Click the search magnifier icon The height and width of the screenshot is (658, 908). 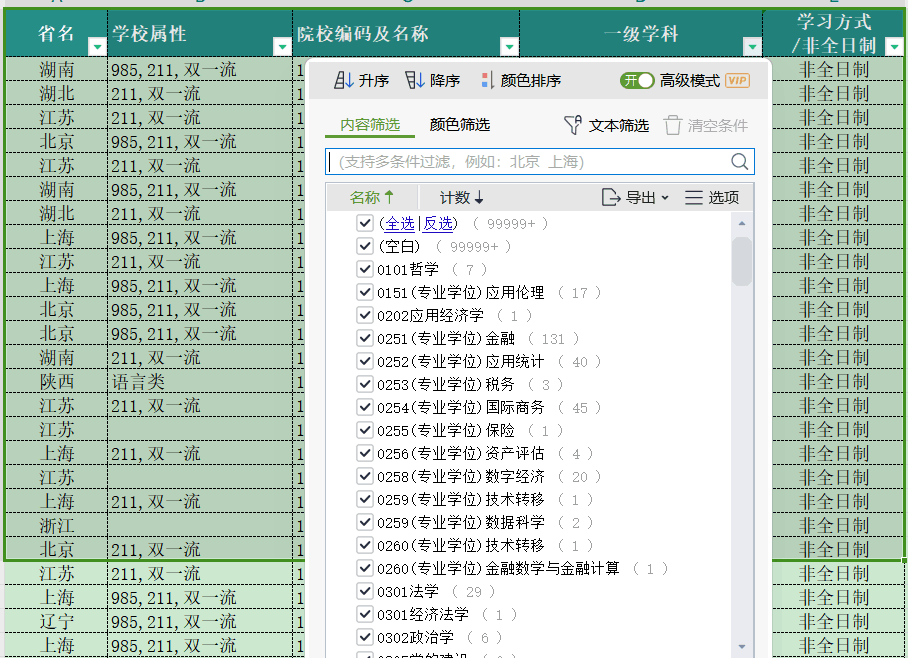tap(740, 161)
